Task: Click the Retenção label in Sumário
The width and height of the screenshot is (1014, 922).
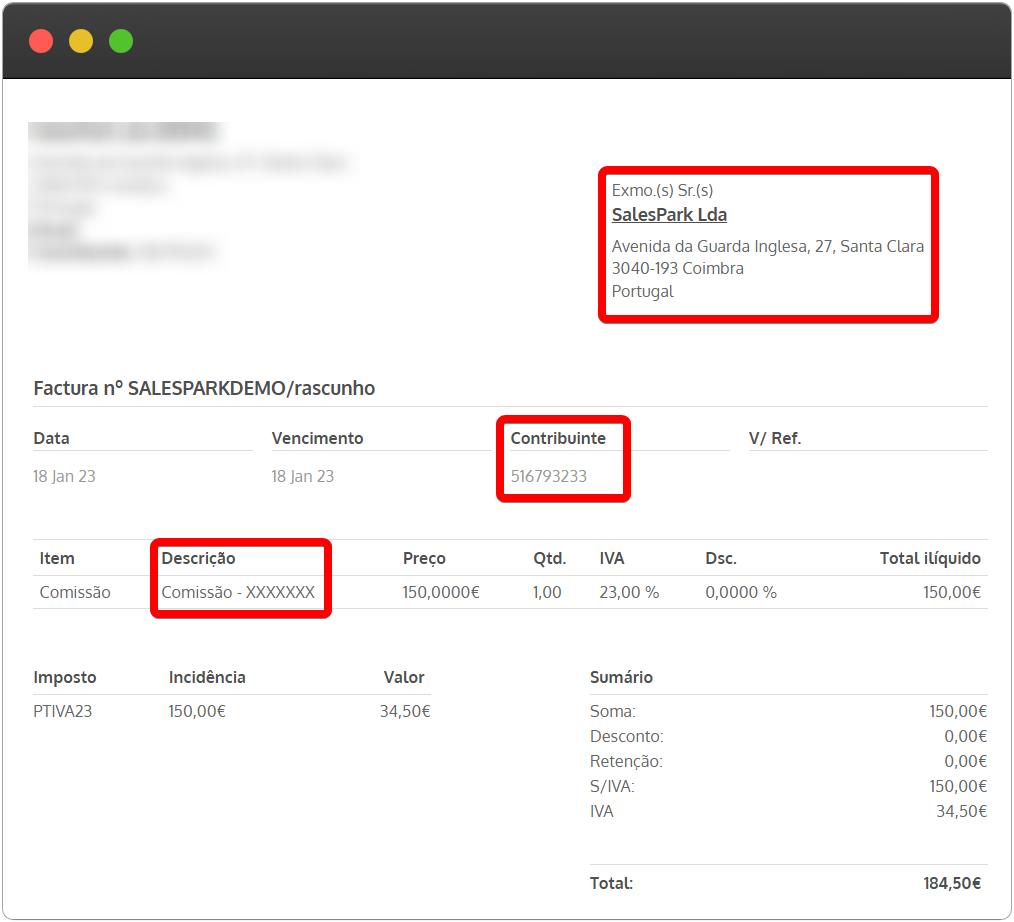Action: 626,761
